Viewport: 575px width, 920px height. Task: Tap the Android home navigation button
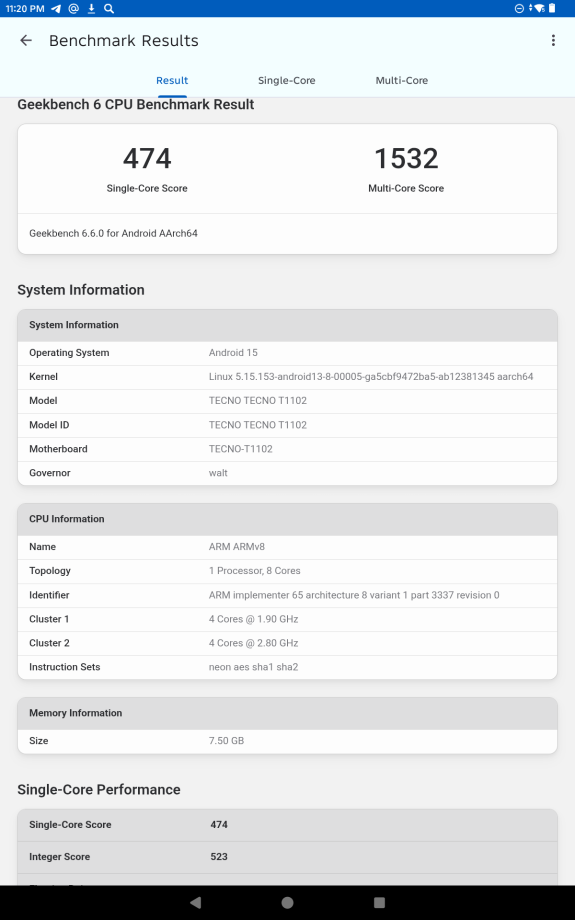point(288,902)
